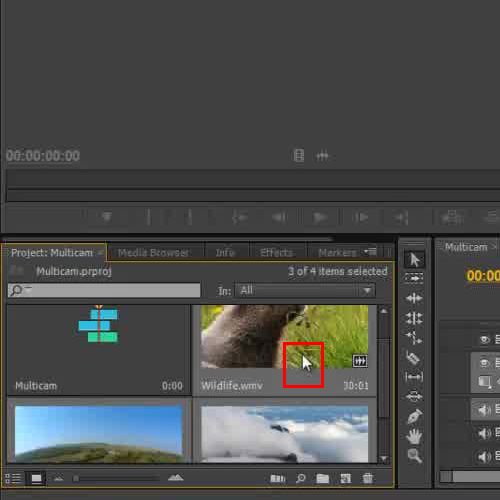
Task: Click the large mountains zoom-in icon
Action: tap(176, 478)
